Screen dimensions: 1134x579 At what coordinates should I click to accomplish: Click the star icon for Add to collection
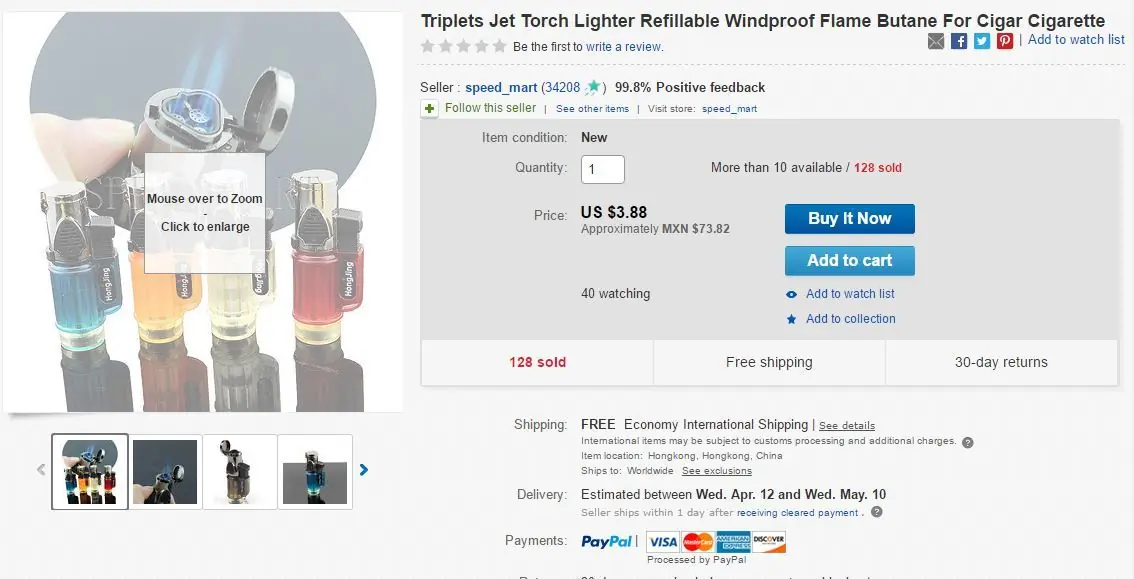point(792,320)
